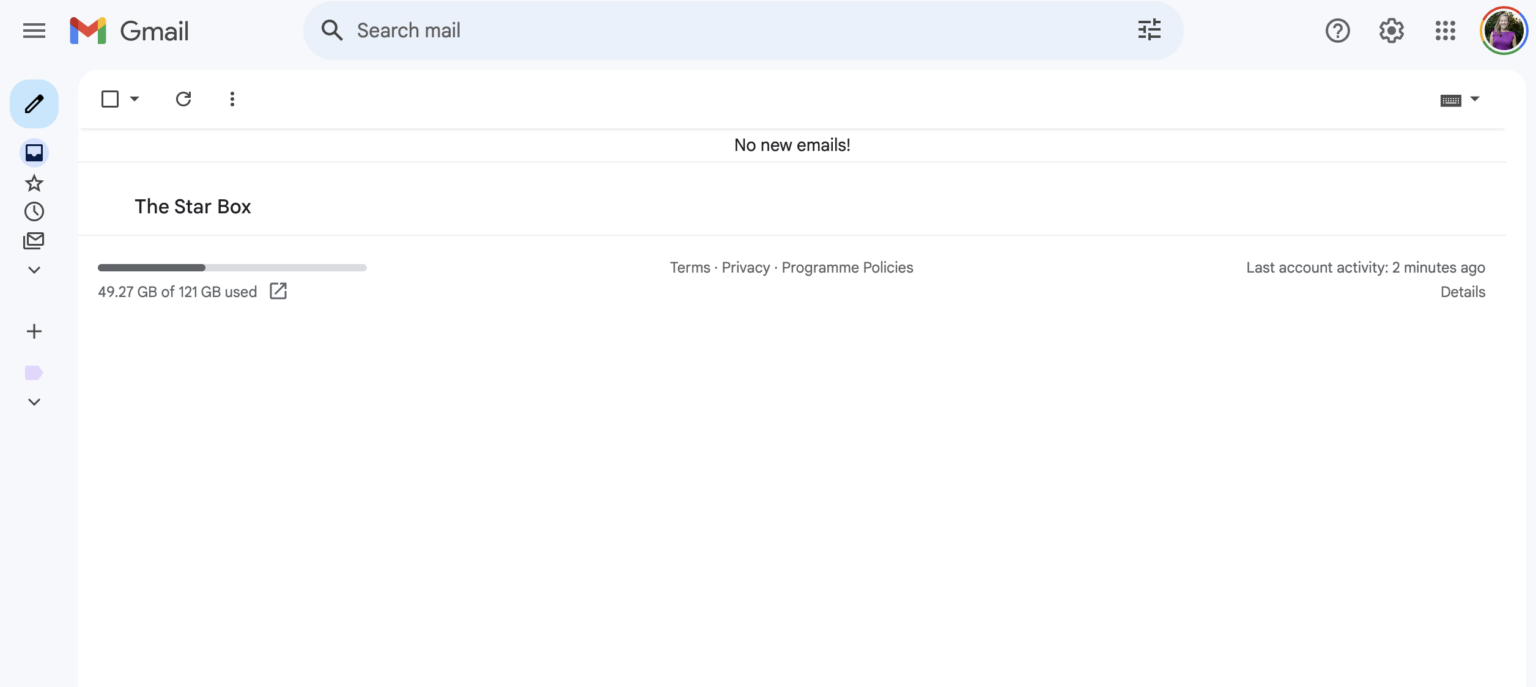The height and width of the screenshot is (687, 1536).
Task: Open the Starred mail icon
Action: (34, 183)
